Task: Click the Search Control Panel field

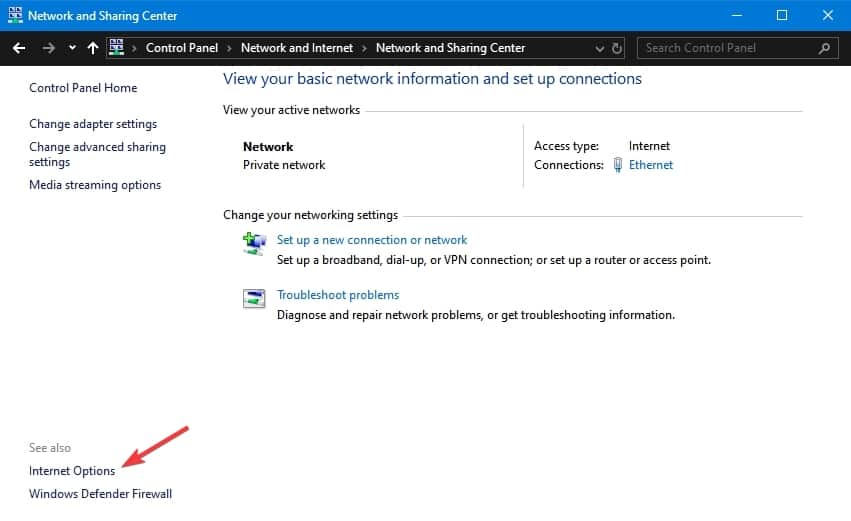Action: point(738,48)
